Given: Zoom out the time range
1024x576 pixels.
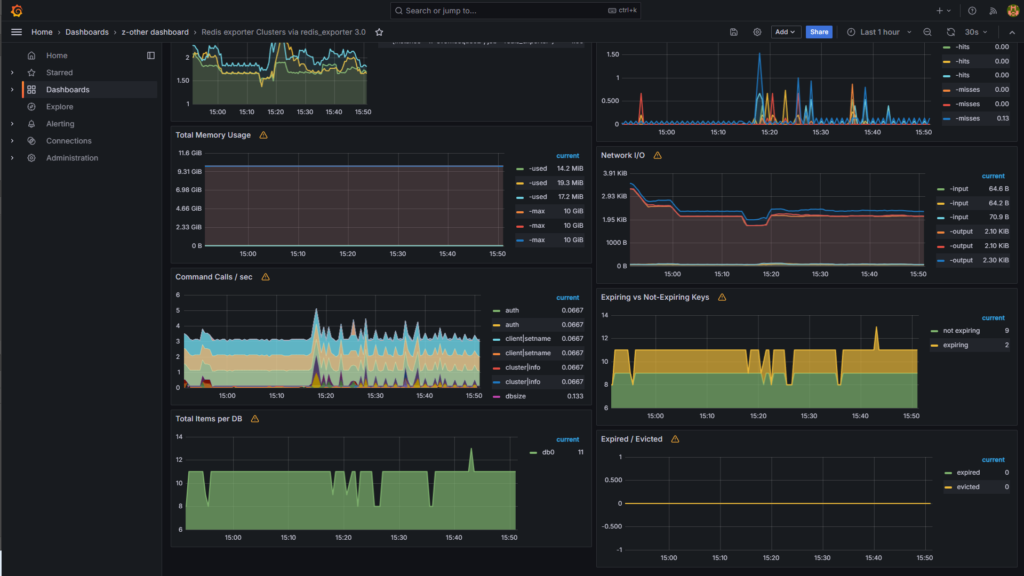Looking at the screenshot, I should click(x=927, y=32).
